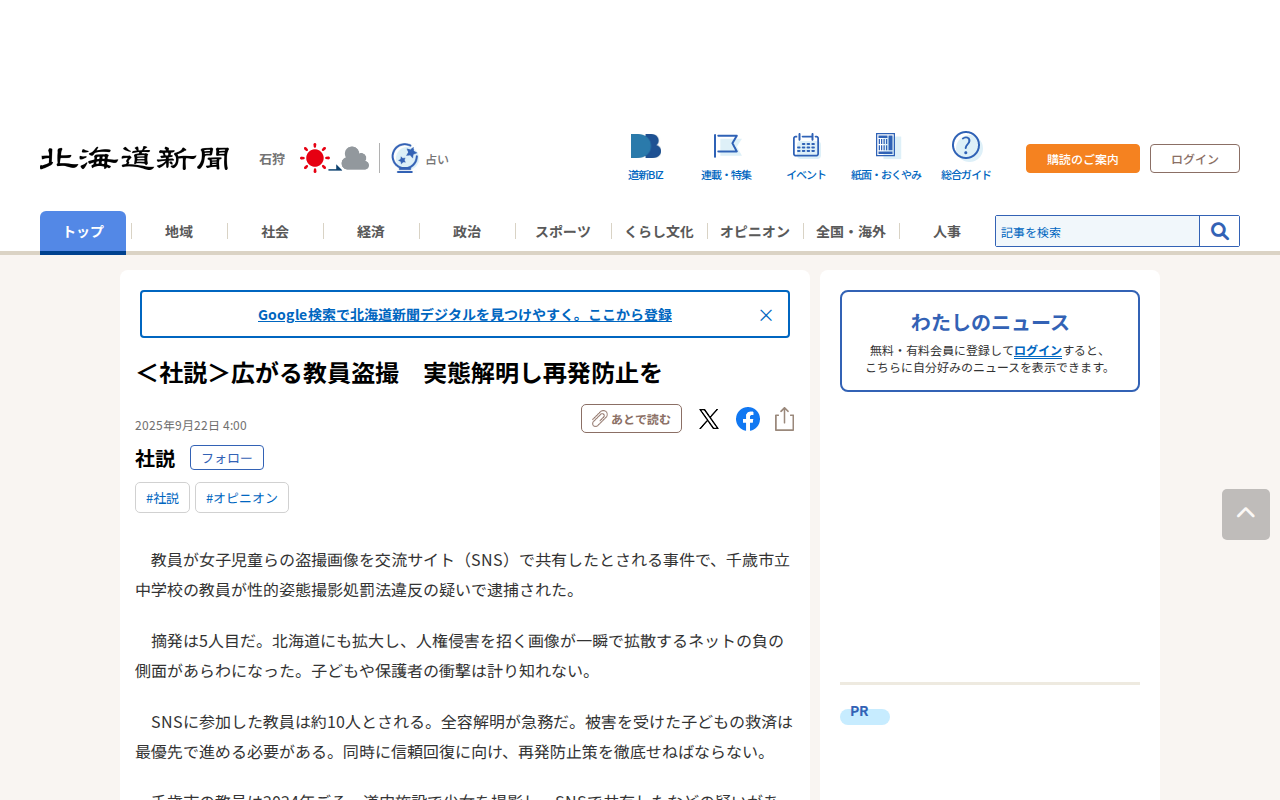
Task: Dismiss the Google検索 banner
Action: tap(766, 315)
